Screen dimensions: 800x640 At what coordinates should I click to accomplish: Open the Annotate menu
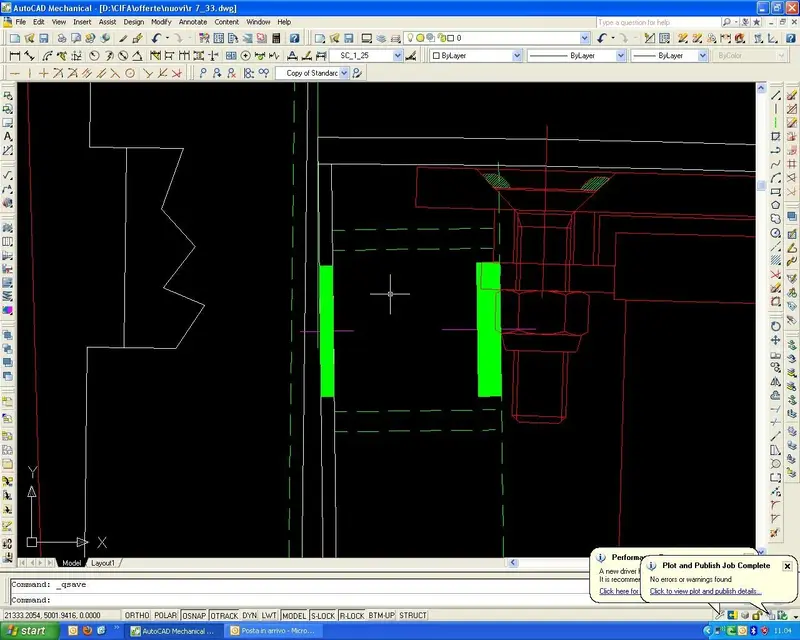point(193,22)
